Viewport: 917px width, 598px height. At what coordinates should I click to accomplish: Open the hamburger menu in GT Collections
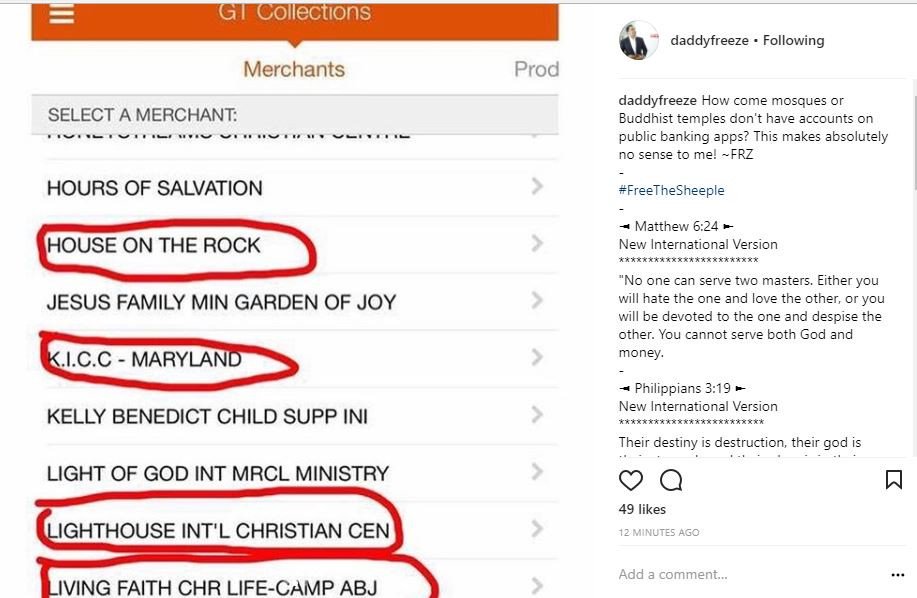click(x=61, y=14)
